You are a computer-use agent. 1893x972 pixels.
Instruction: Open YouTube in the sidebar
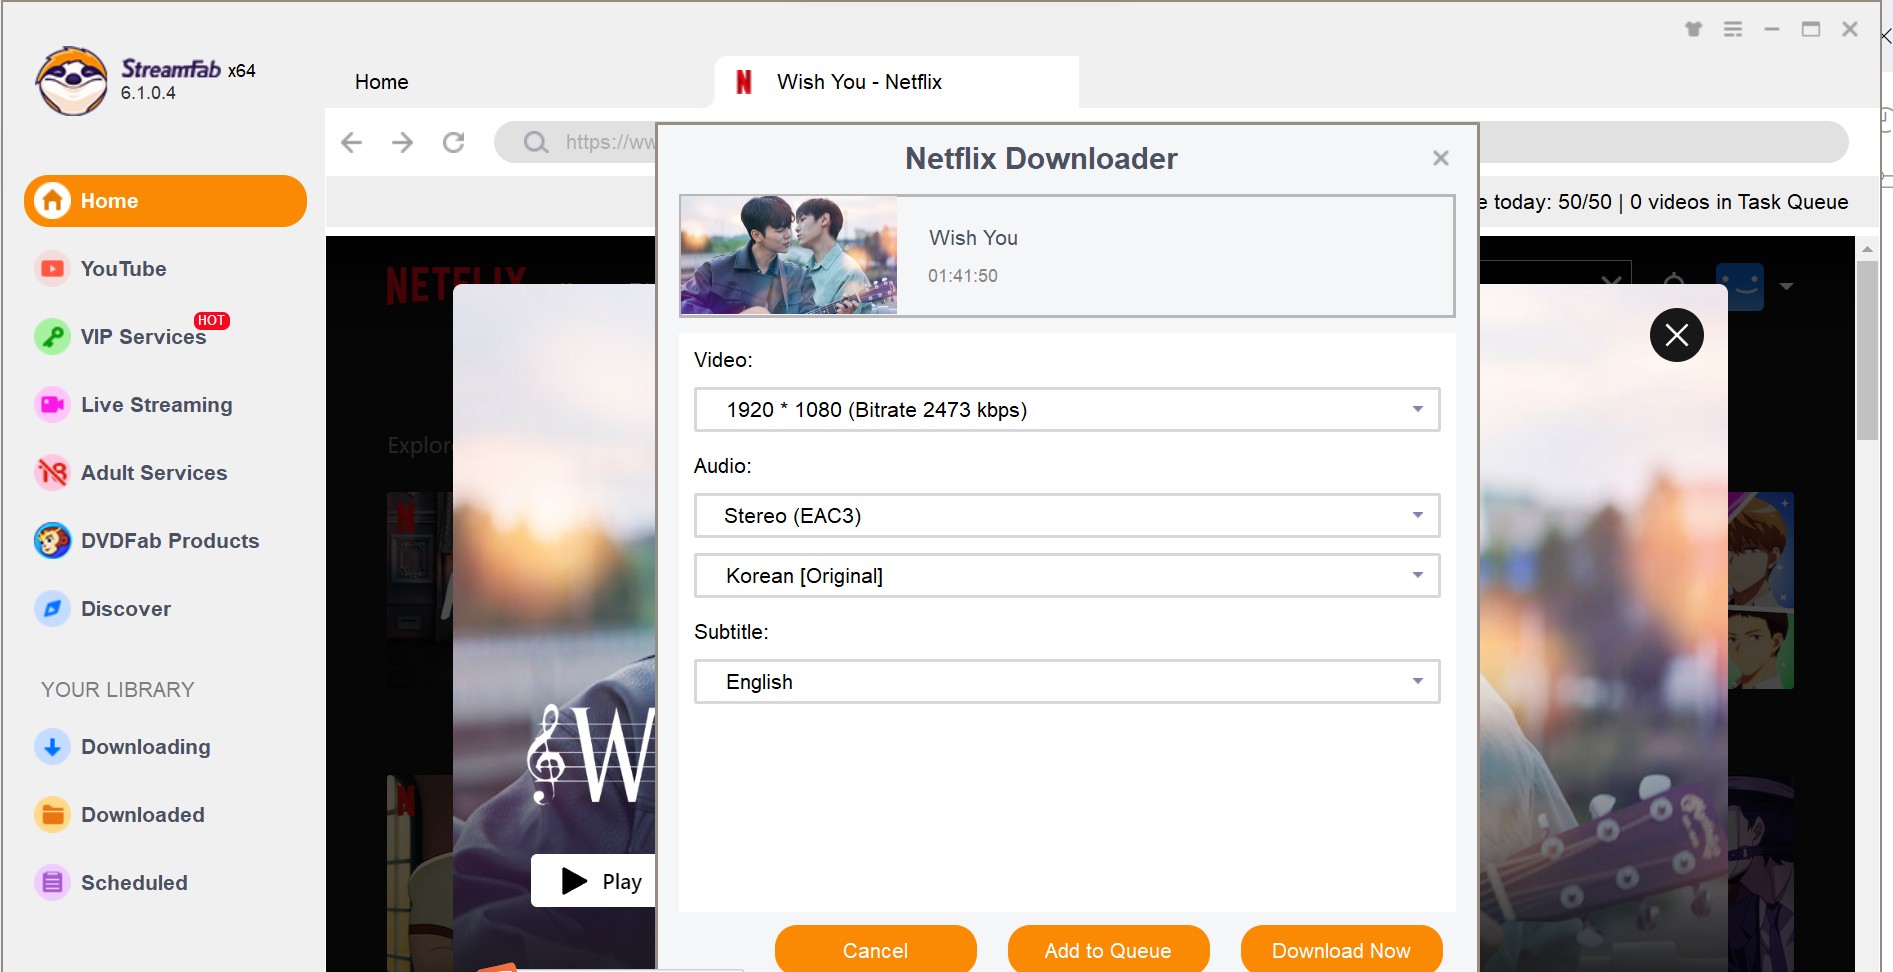point(123,269)
